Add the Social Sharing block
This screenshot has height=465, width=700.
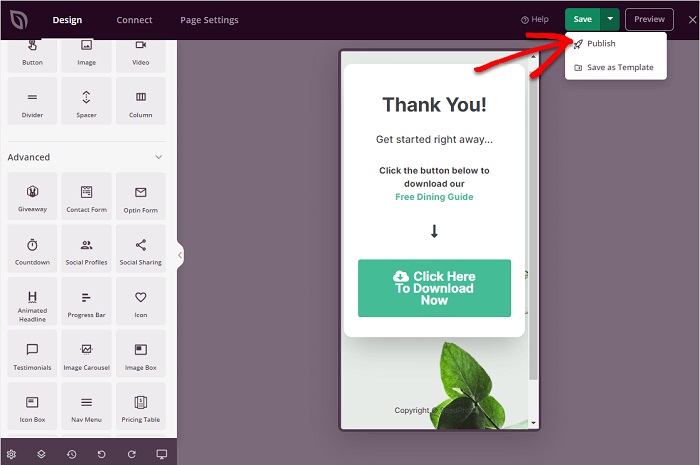pos(141,249)
